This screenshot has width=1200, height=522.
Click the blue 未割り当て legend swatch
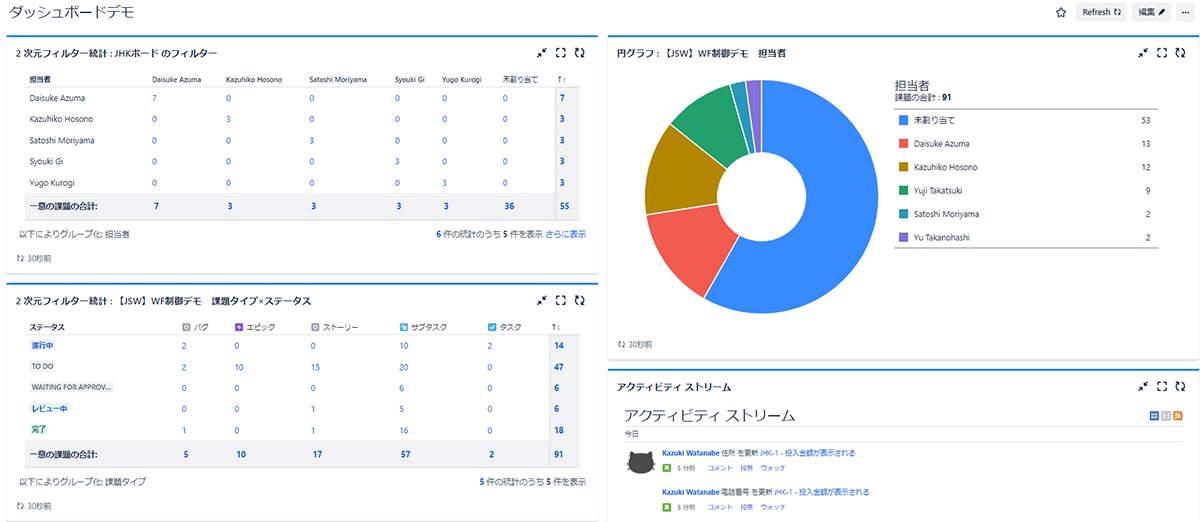pos(904,120)
